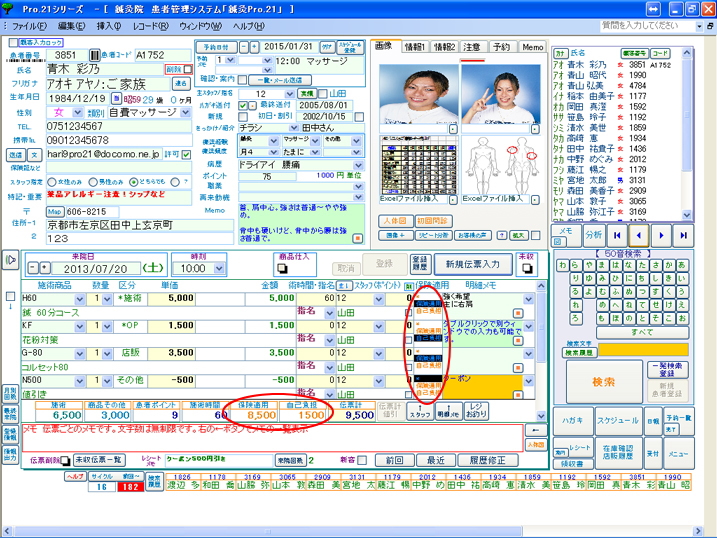Toggle 顧客入力ロック checkbox
This screenshot has width=717, height=538.
coord(14,43)
